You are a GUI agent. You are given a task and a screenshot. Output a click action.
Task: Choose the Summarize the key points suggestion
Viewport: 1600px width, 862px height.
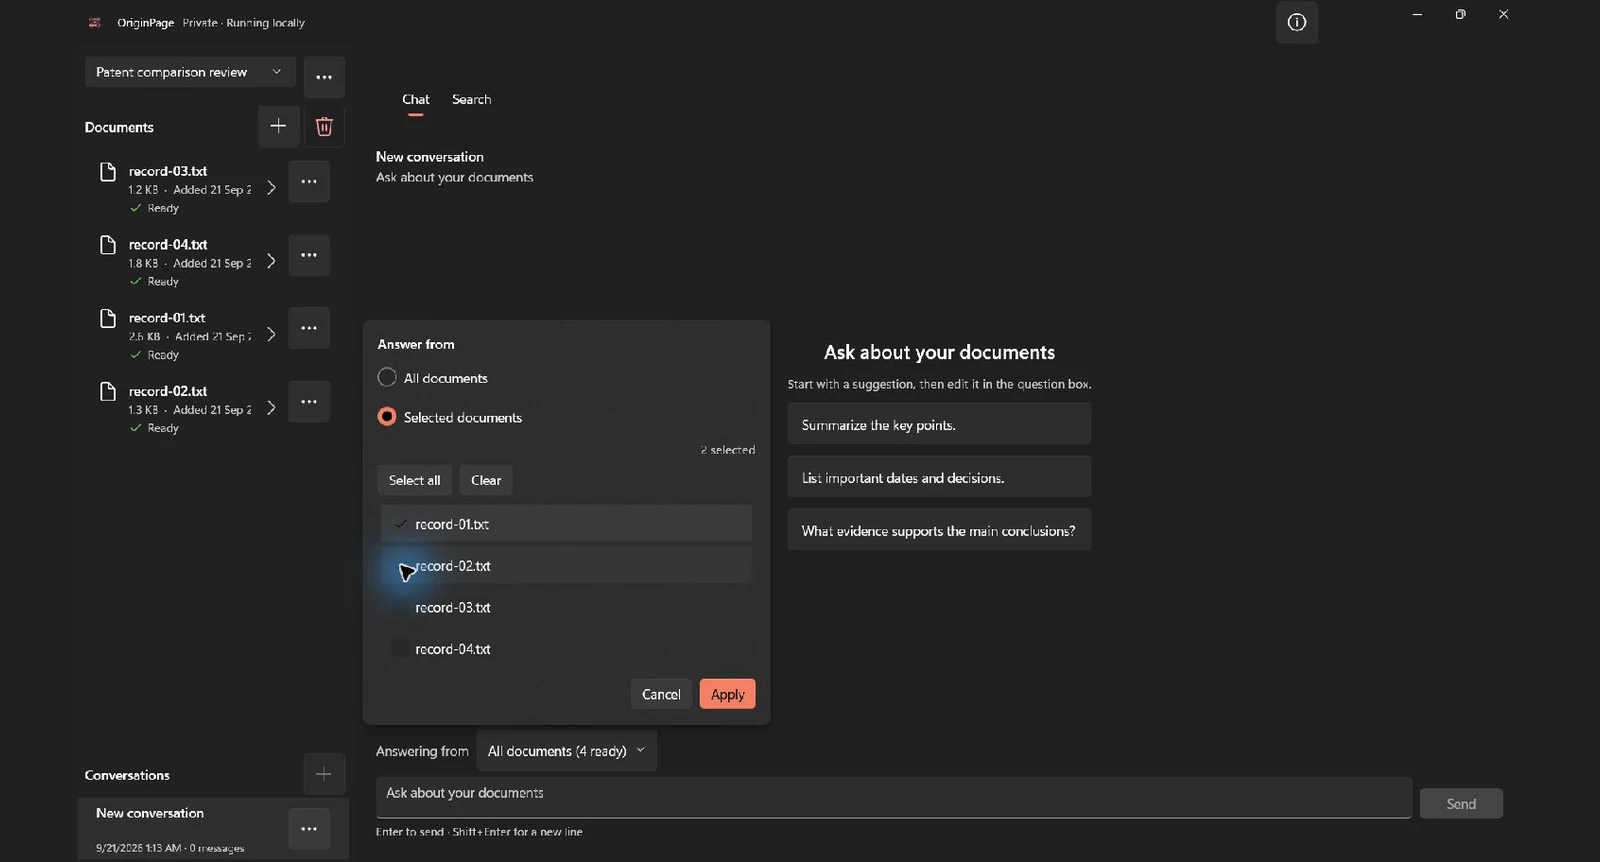[939, 425]
